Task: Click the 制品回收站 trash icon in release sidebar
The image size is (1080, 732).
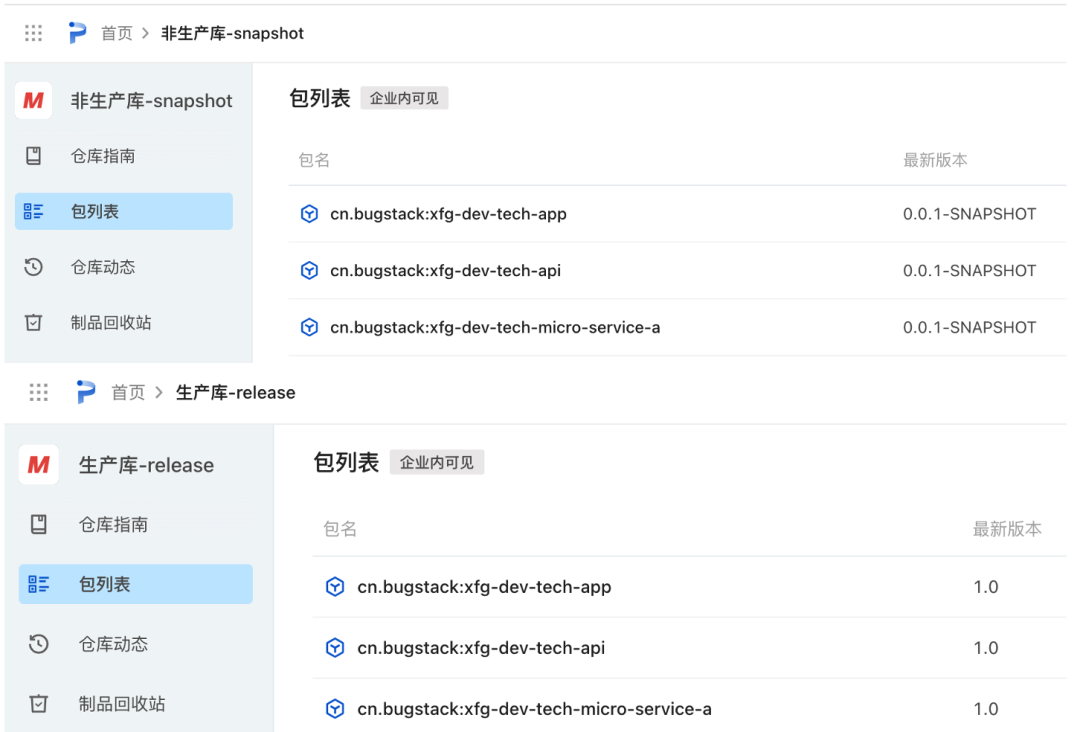Action: click(39, 703)
